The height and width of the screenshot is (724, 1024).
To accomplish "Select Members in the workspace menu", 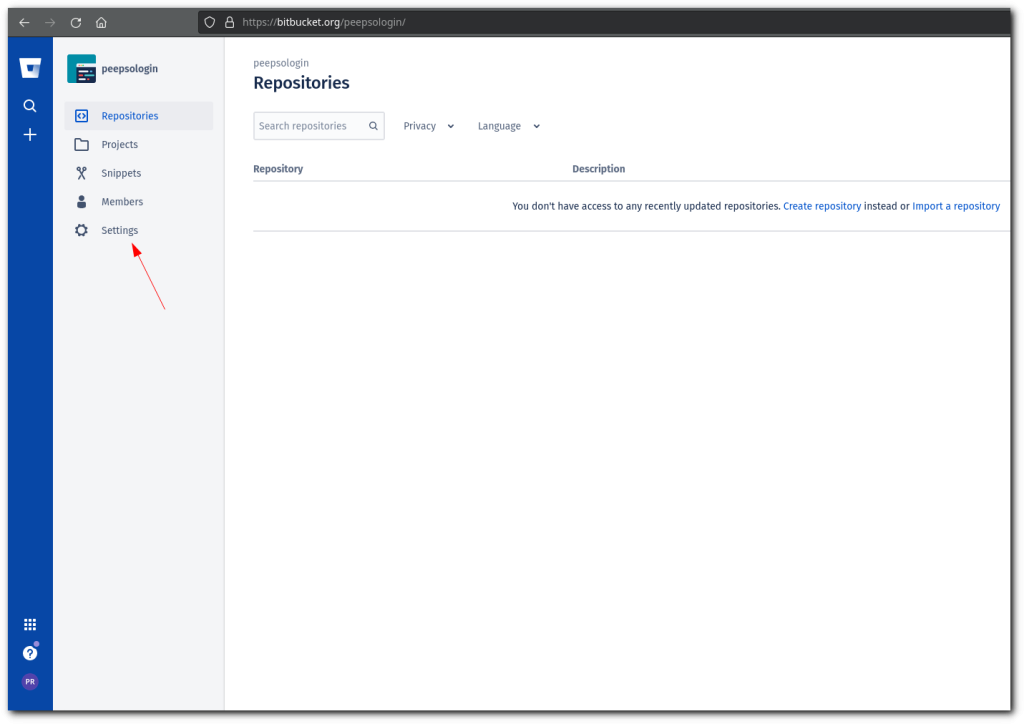I will pos(121,201).
